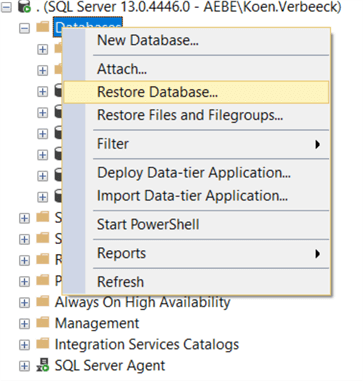
Task: Click the SQL Server Agent icon
Action: (43, 366)
